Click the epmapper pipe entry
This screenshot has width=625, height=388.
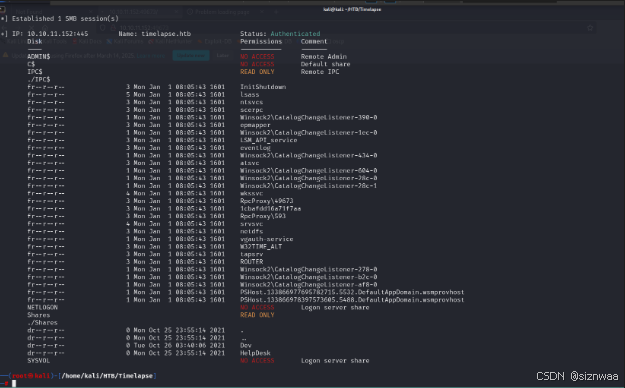(x=255, y=125)
